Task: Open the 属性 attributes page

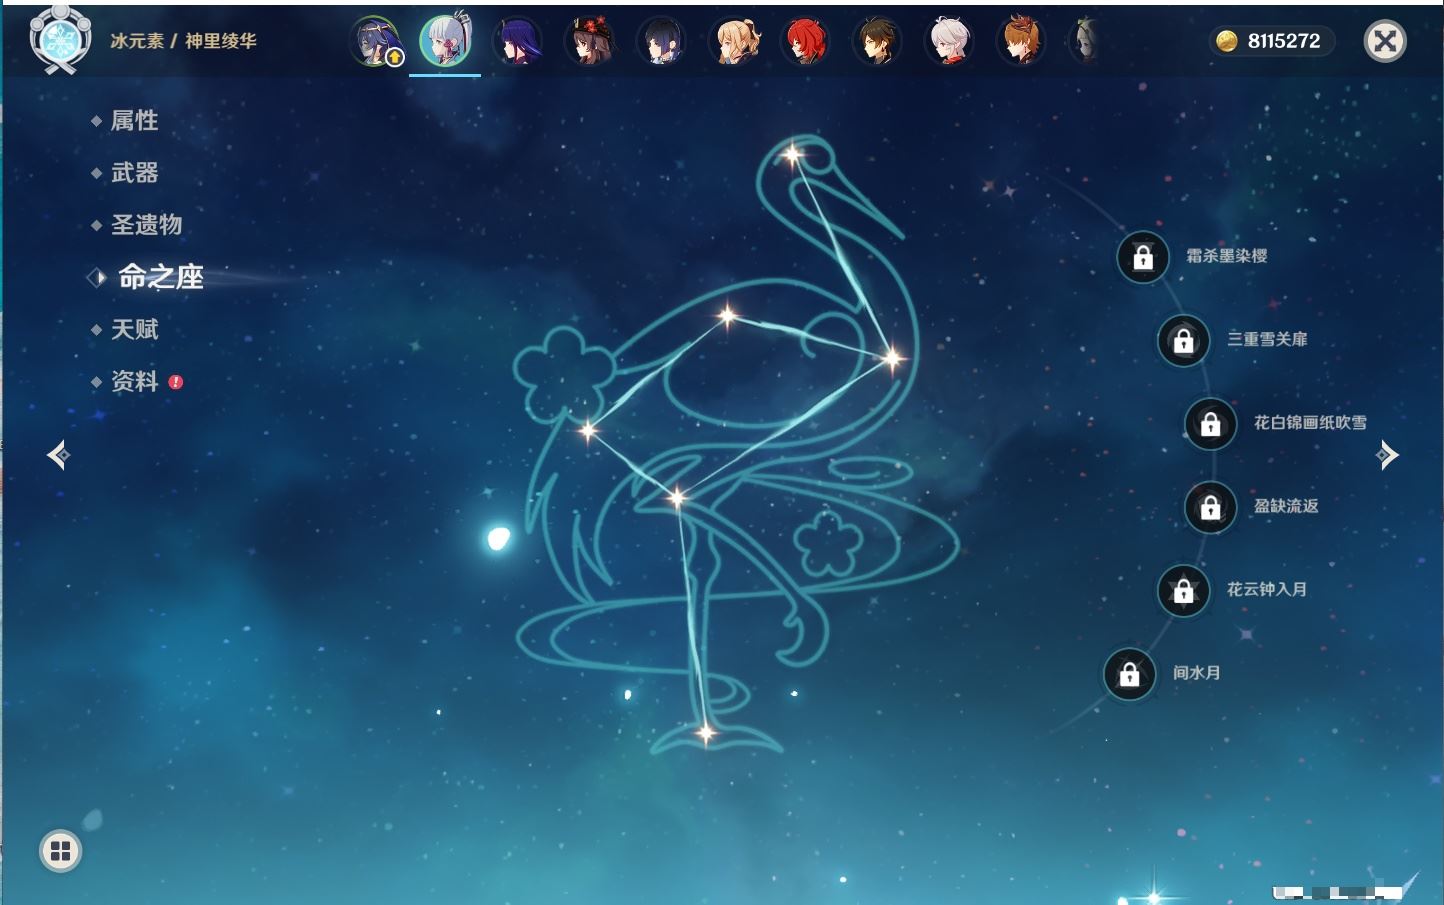Action: point(134,121)
